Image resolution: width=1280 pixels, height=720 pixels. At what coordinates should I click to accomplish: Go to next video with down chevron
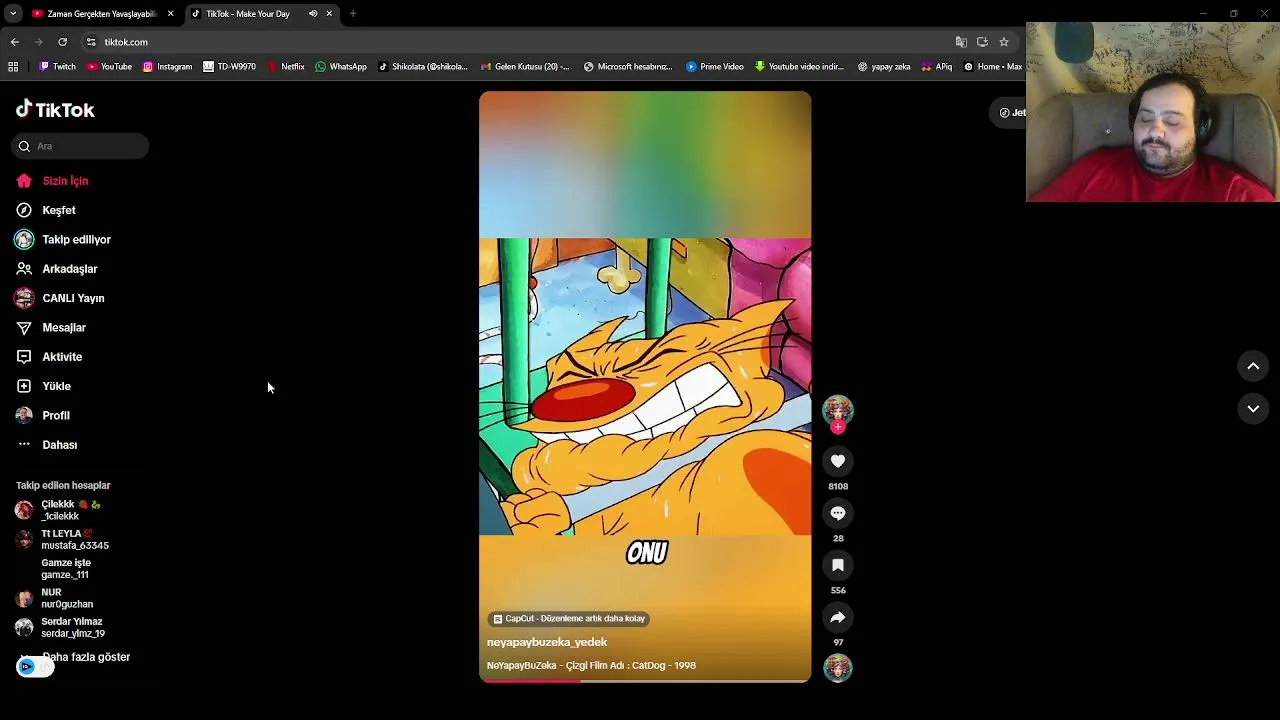pos(1253,409)
